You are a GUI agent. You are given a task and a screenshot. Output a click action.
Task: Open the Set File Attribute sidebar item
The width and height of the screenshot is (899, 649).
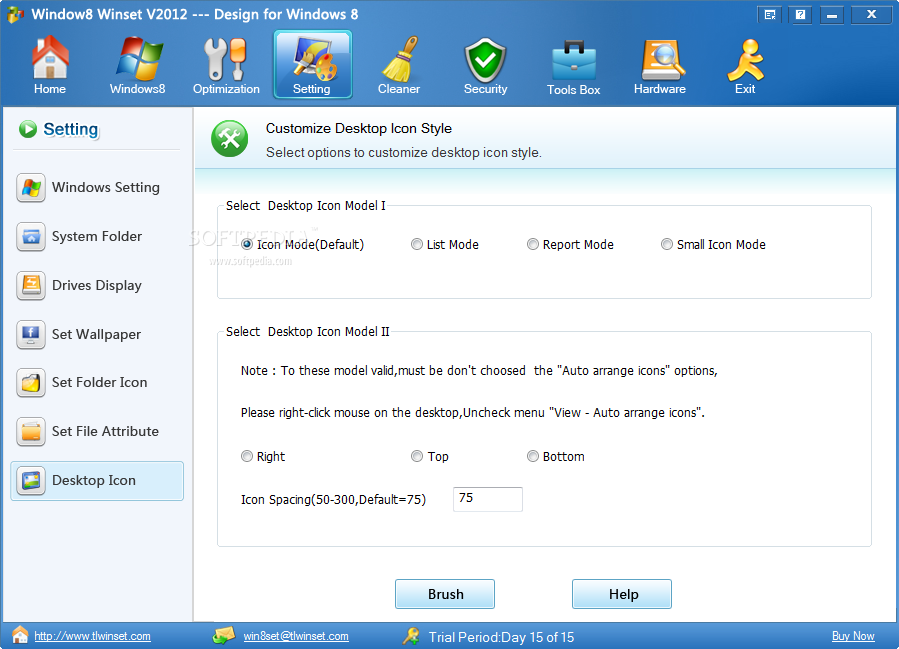pyautogui.click(x=97, y=432)
